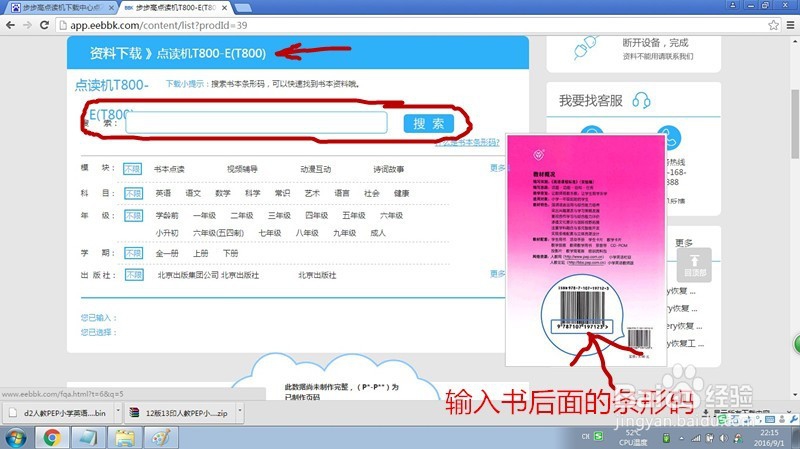Viewport: 800px width, 449px height.
Task: Open the Windows Start button
Action: pos(16,438)
